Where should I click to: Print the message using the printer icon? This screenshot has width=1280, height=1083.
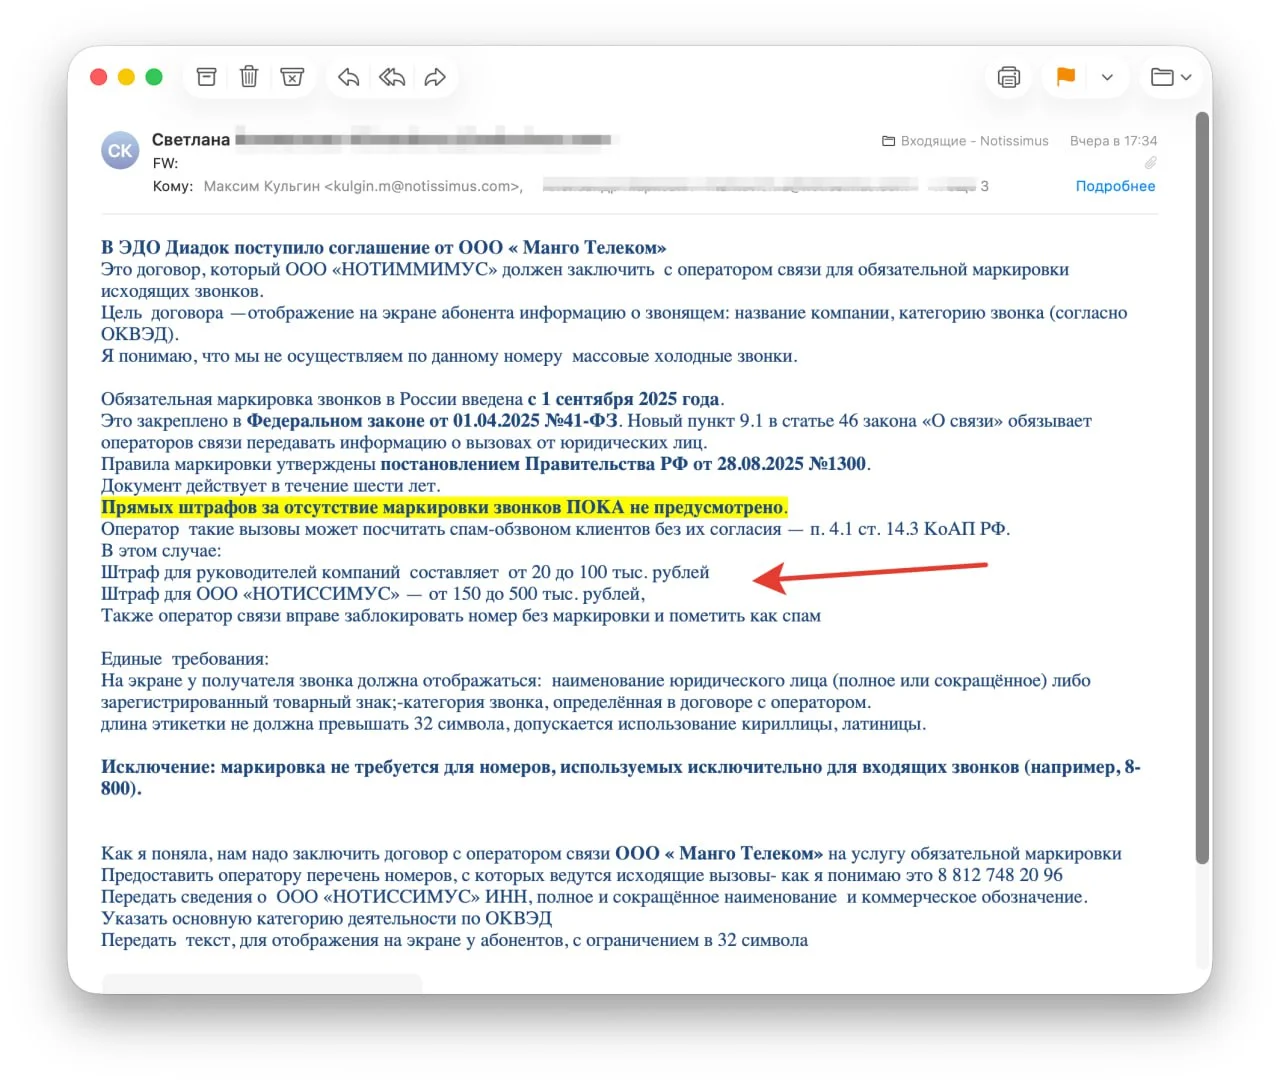pos(1008,77)
